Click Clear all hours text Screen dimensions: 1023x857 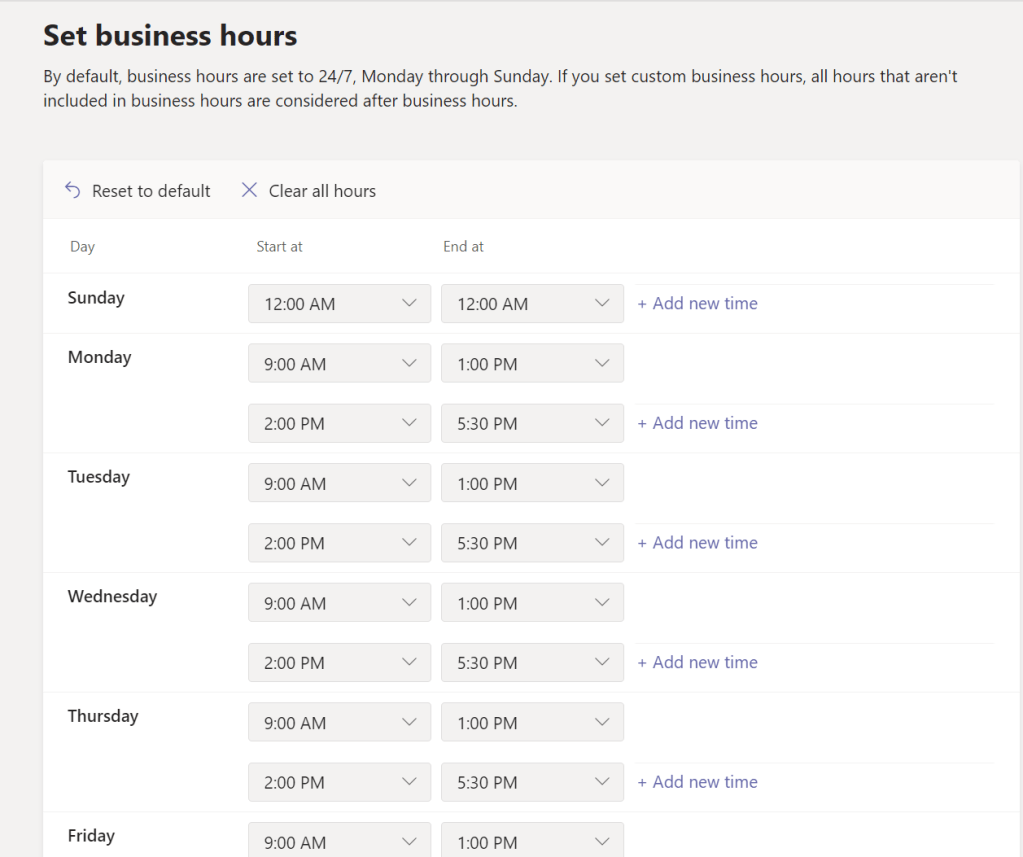coord(322,191)
